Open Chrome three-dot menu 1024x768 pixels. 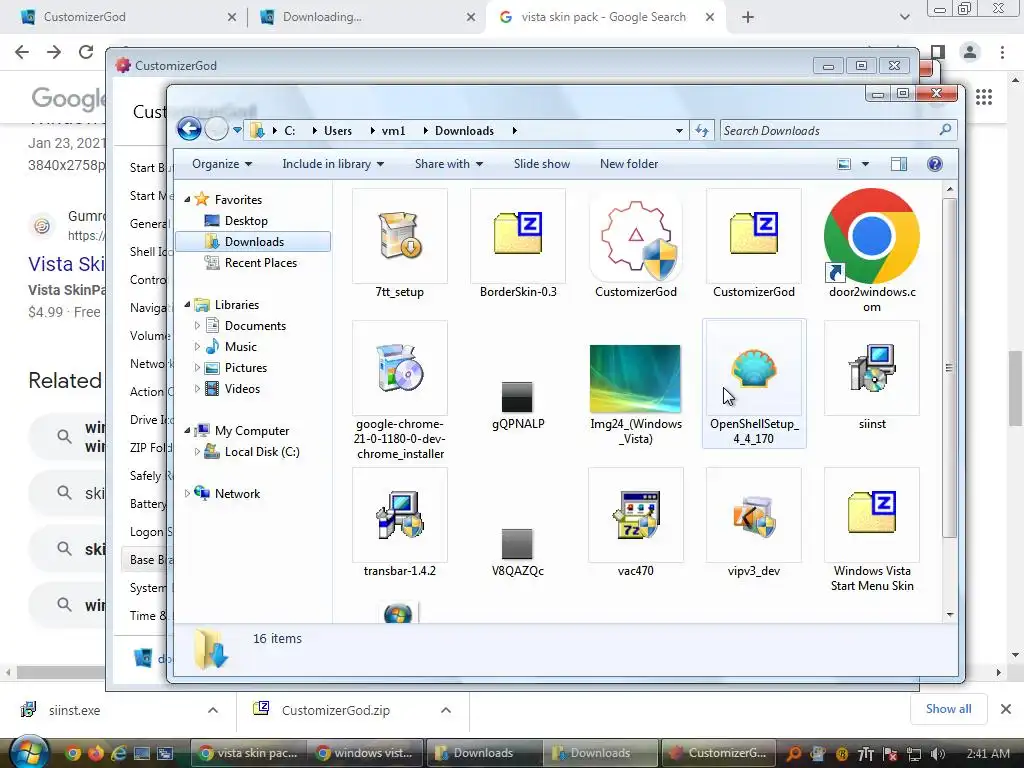[1002, 52]
